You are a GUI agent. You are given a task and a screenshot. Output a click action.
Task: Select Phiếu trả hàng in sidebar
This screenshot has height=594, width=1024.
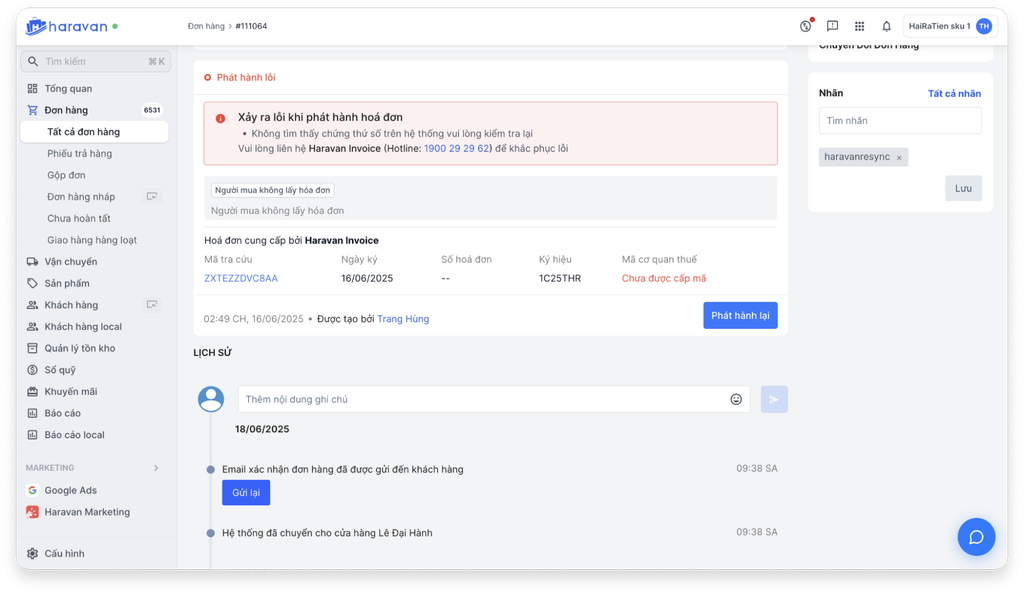80,154
